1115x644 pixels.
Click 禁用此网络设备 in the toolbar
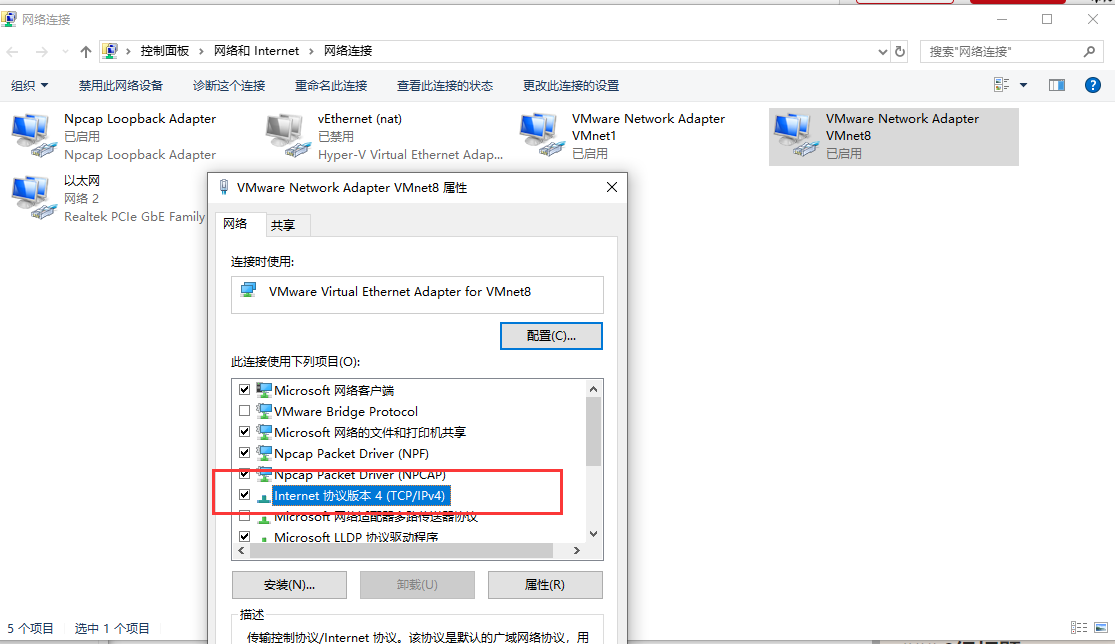(x=121, y=85)
